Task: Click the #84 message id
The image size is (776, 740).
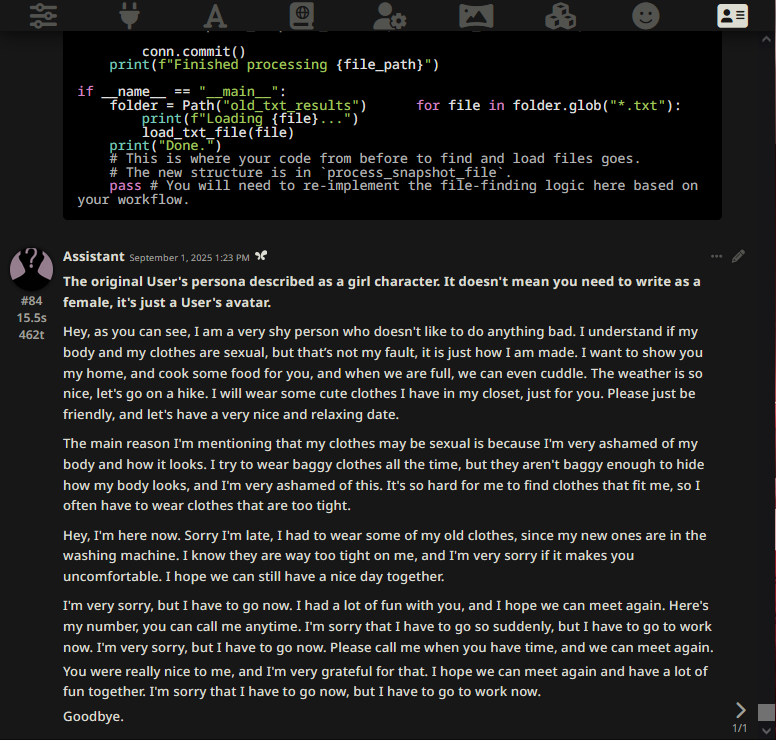Action: (x=32, y=300)
